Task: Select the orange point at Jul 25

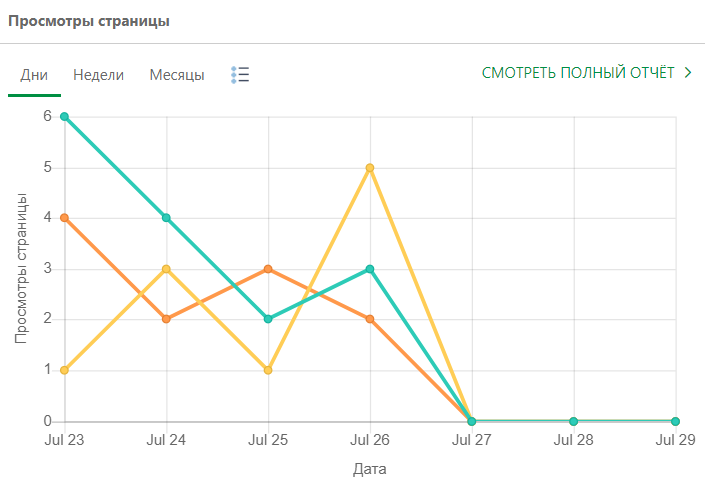Action: point(268,269)
